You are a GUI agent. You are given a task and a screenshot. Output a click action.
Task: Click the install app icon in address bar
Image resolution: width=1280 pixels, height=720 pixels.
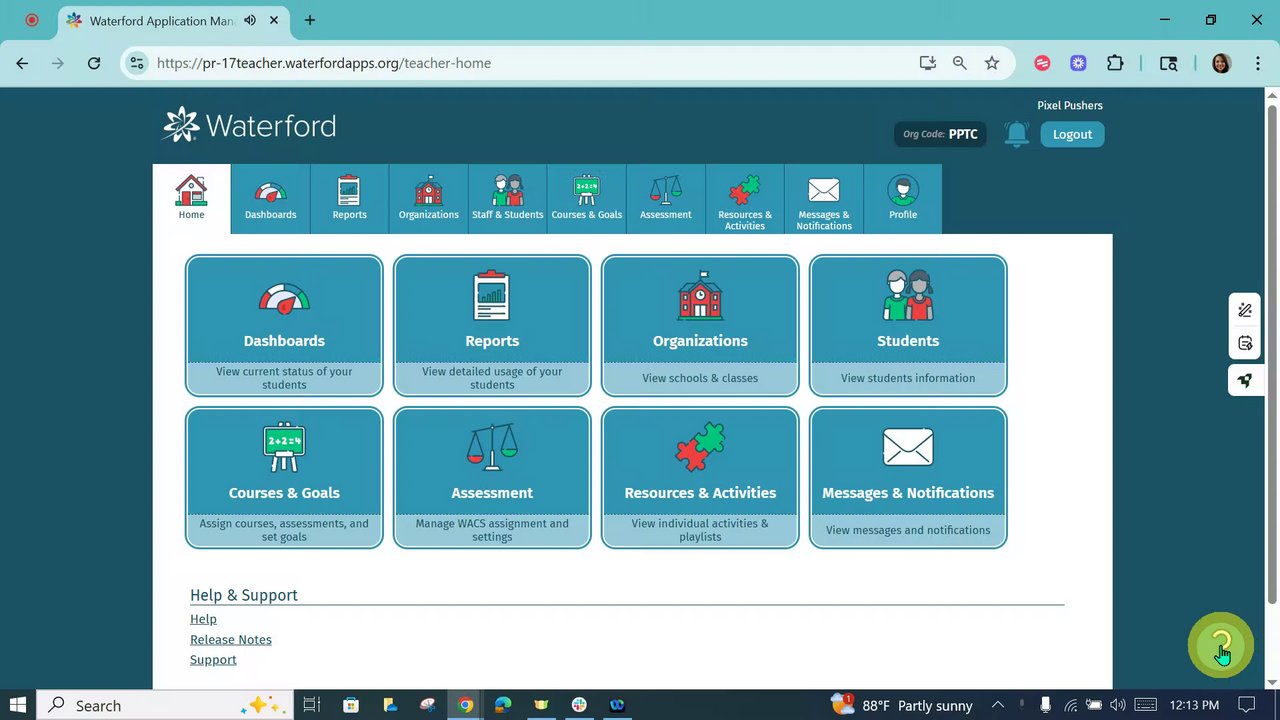coord(928,63)
